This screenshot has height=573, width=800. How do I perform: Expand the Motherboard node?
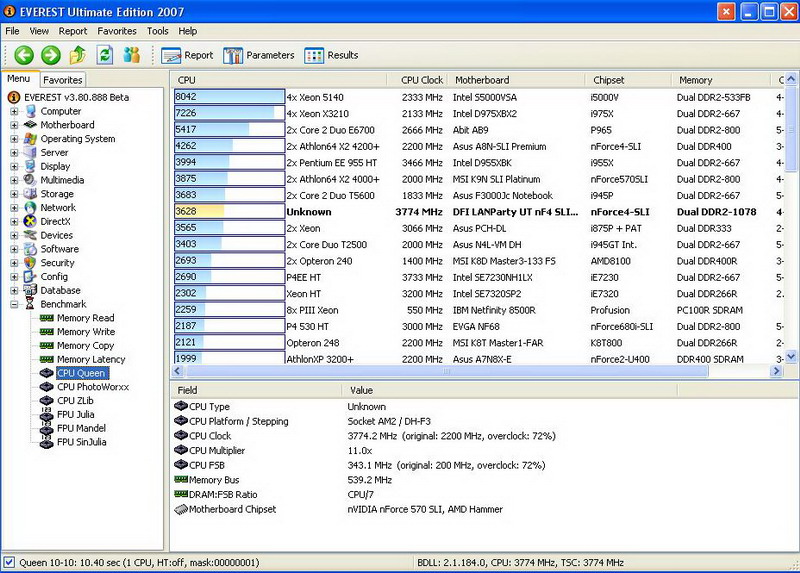[14, 124]
